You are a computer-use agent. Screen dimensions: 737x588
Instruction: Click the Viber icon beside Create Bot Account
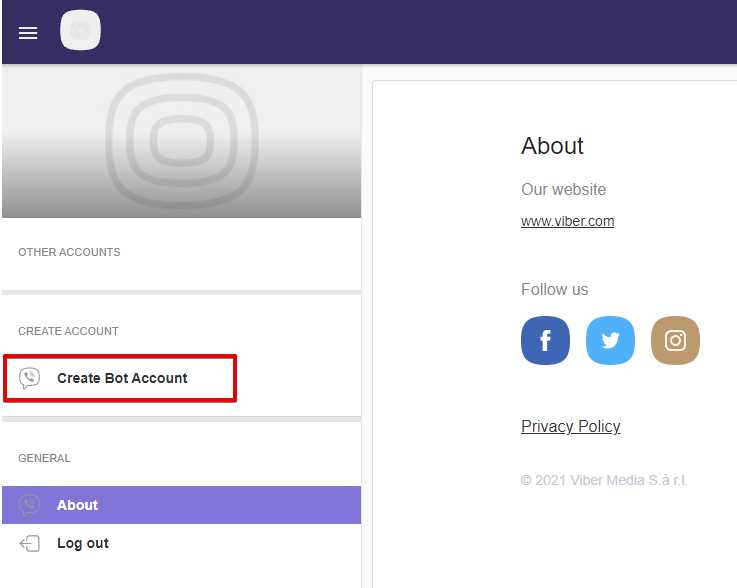[30, 378]
